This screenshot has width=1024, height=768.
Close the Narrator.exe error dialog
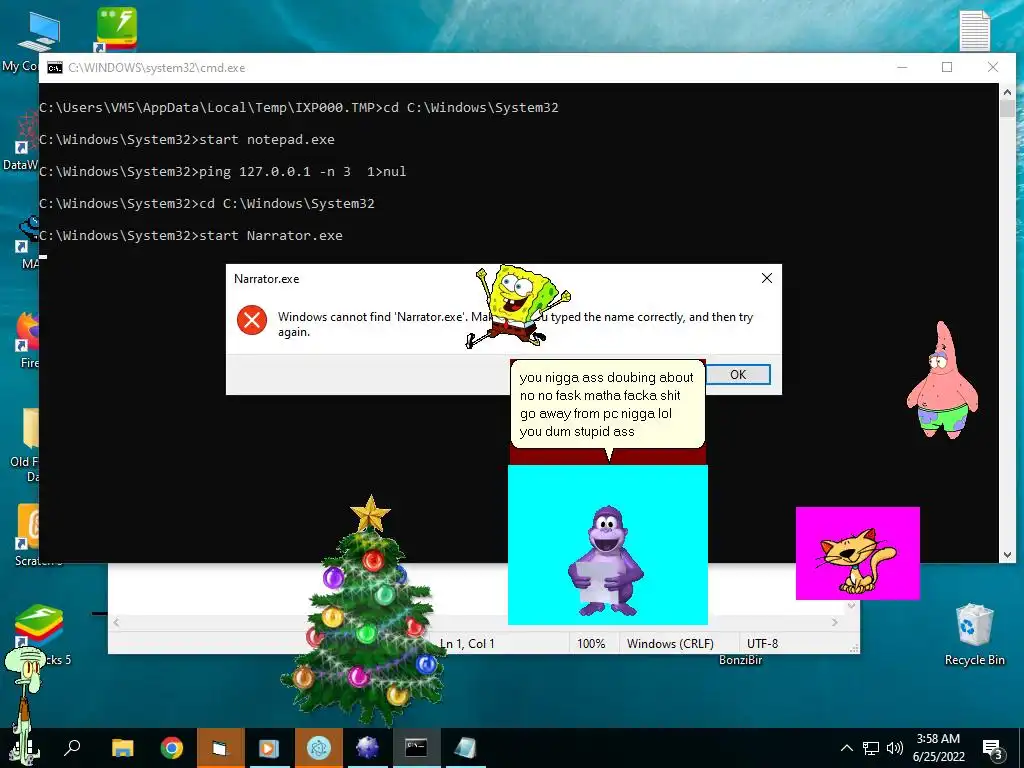[x=767, y=278]
